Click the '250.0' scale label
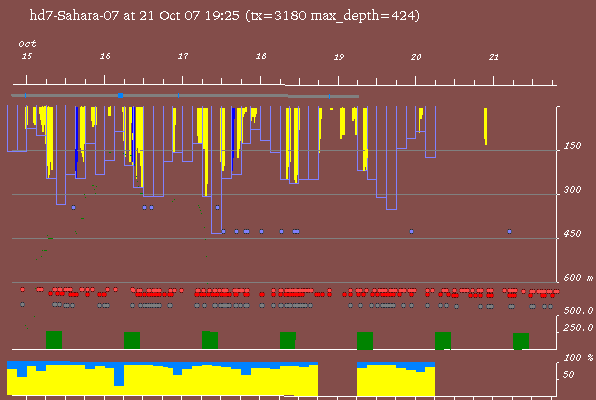Viewport: 596px width, 400px height. click(579, 328)
